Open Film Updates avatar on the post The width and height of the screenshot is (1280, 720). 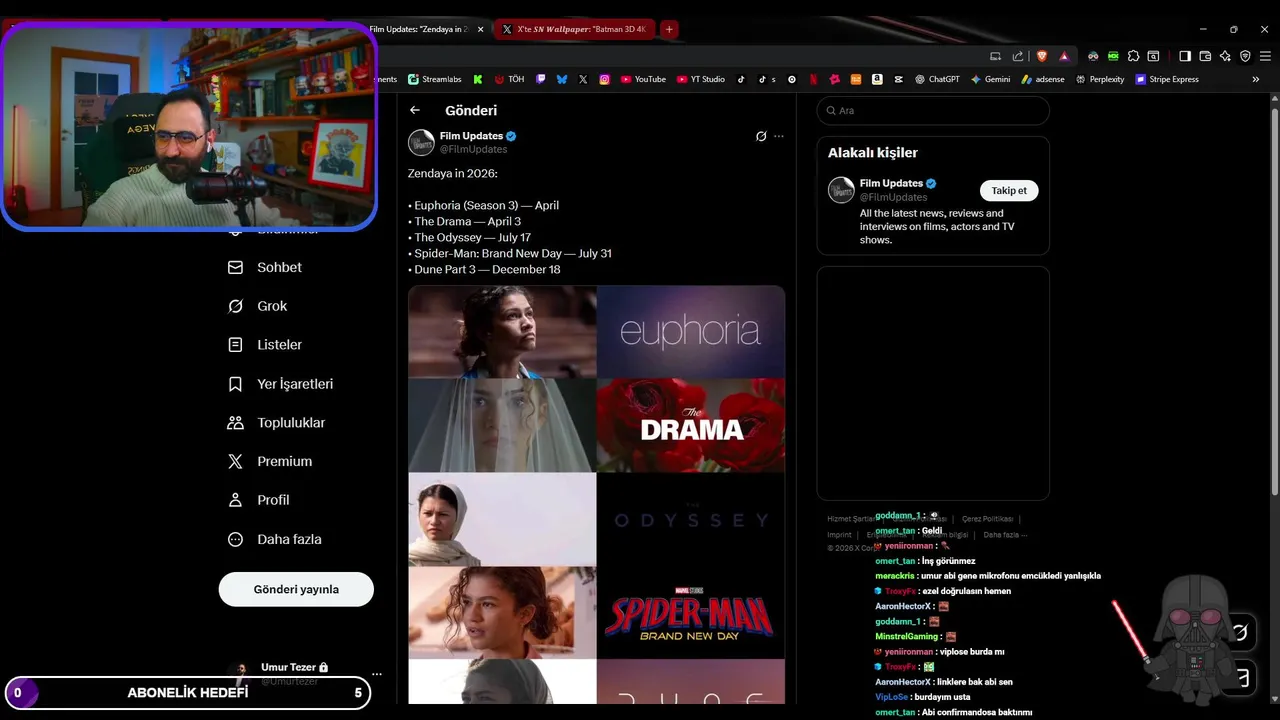click(421, 142)
